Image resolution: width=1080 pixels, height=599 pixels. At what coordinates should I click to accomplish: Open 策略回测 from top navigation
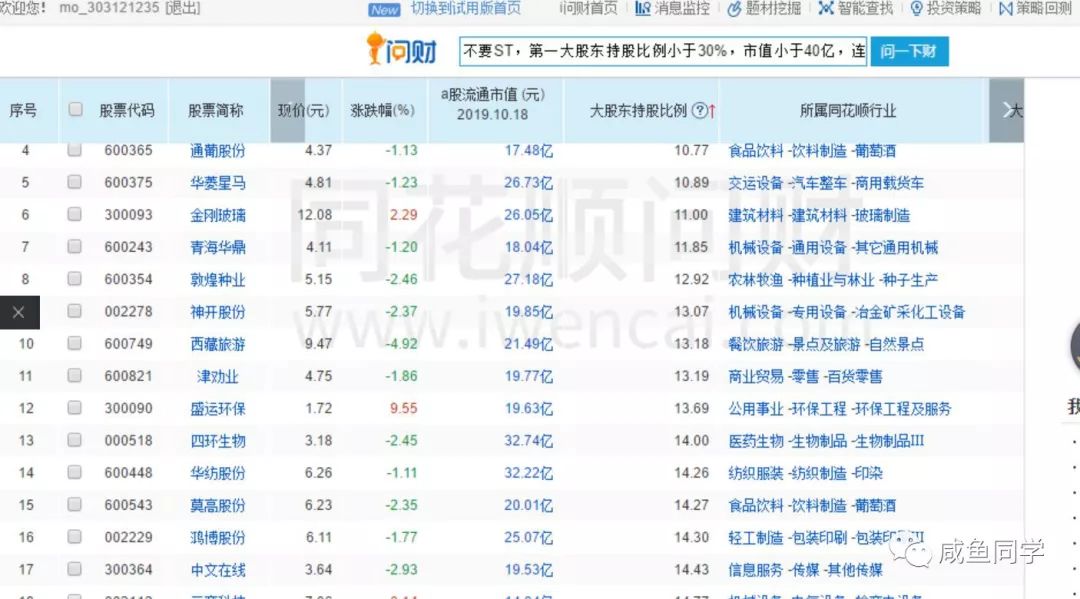tap(1035, 9)
